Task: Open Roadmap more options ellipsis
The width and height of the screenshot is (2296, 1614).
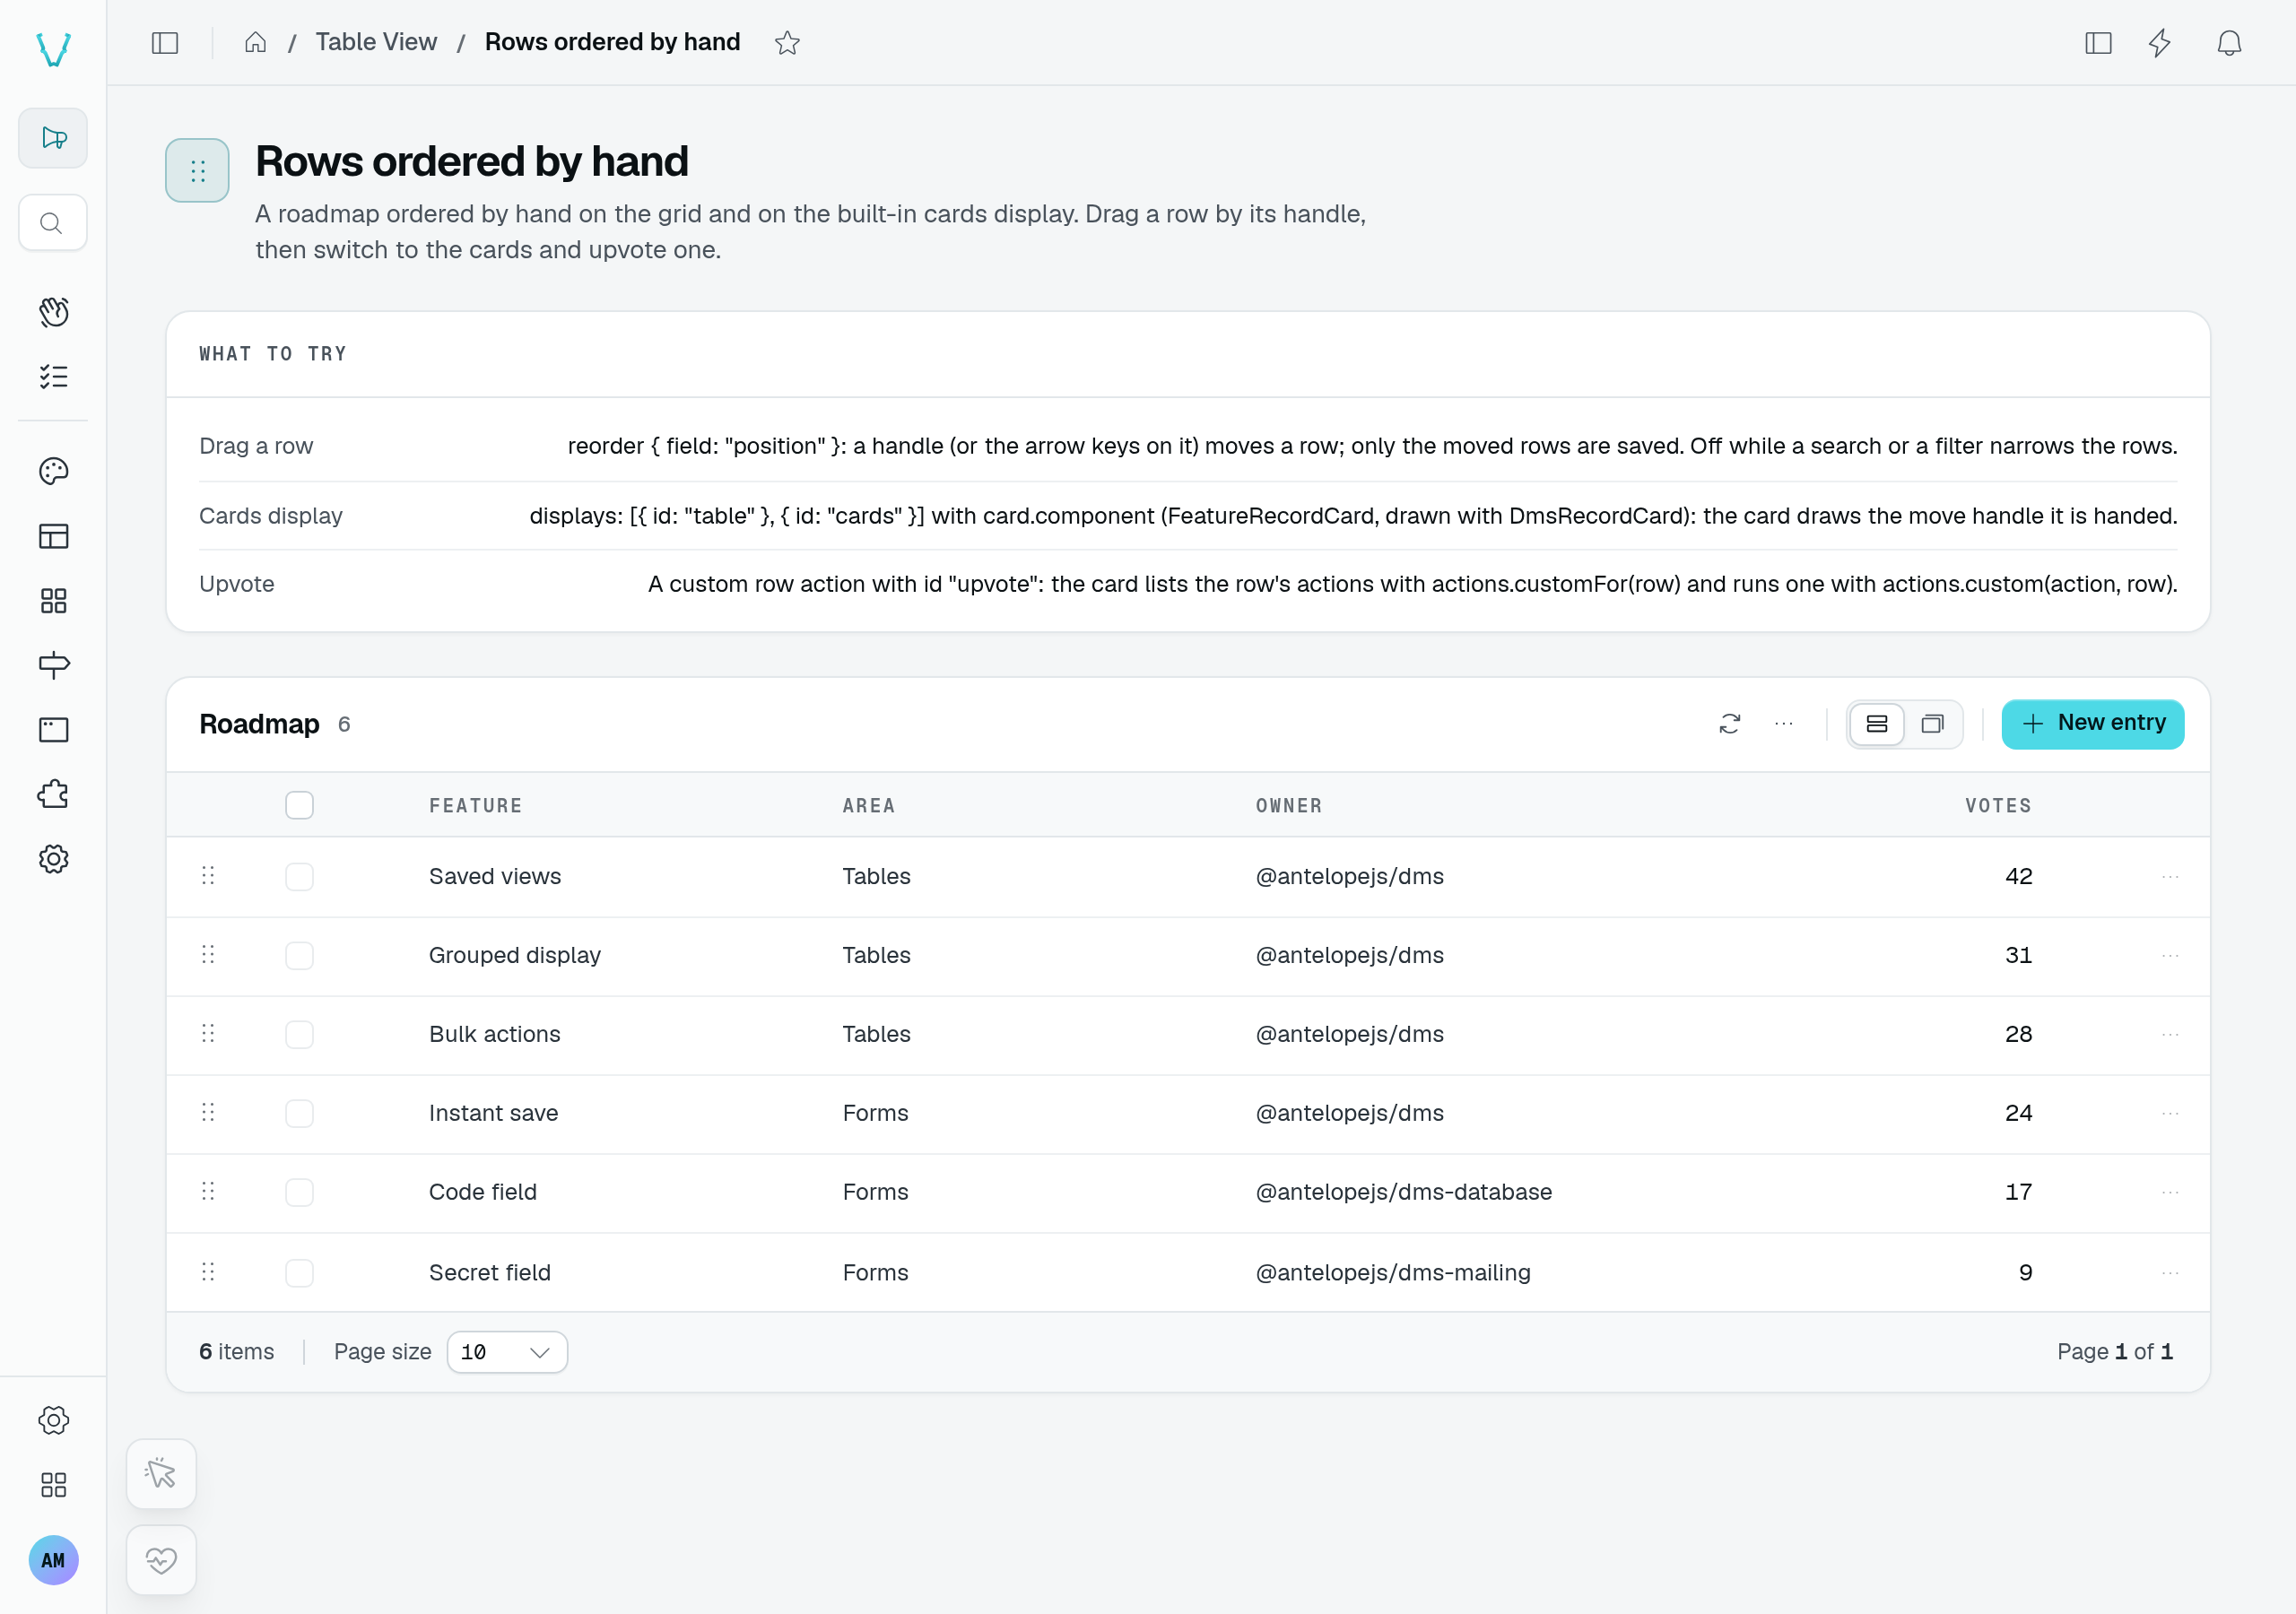Action: [1784, 724]
